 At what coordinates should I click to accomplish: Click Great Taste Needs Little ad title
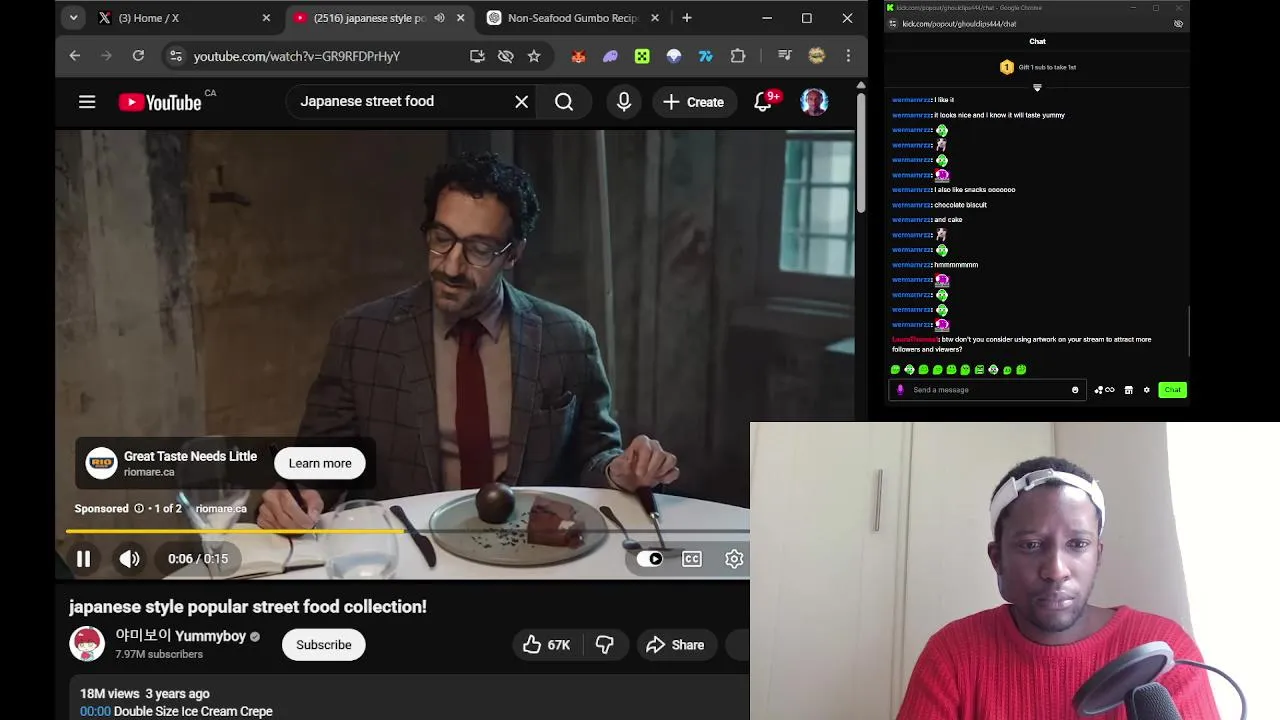[x=190, y=456]
